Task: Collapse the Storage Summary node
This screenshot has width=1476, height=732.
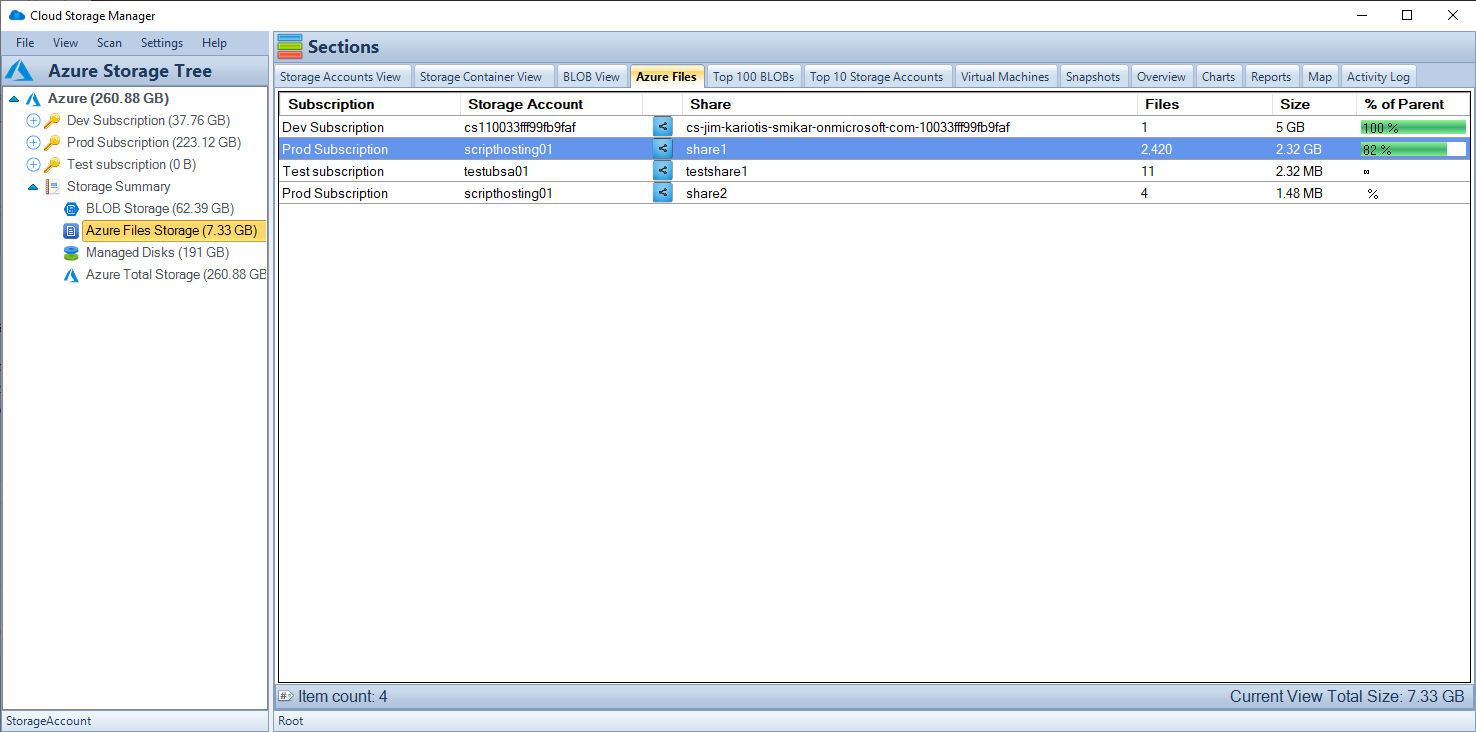Action: click(33, 186)
